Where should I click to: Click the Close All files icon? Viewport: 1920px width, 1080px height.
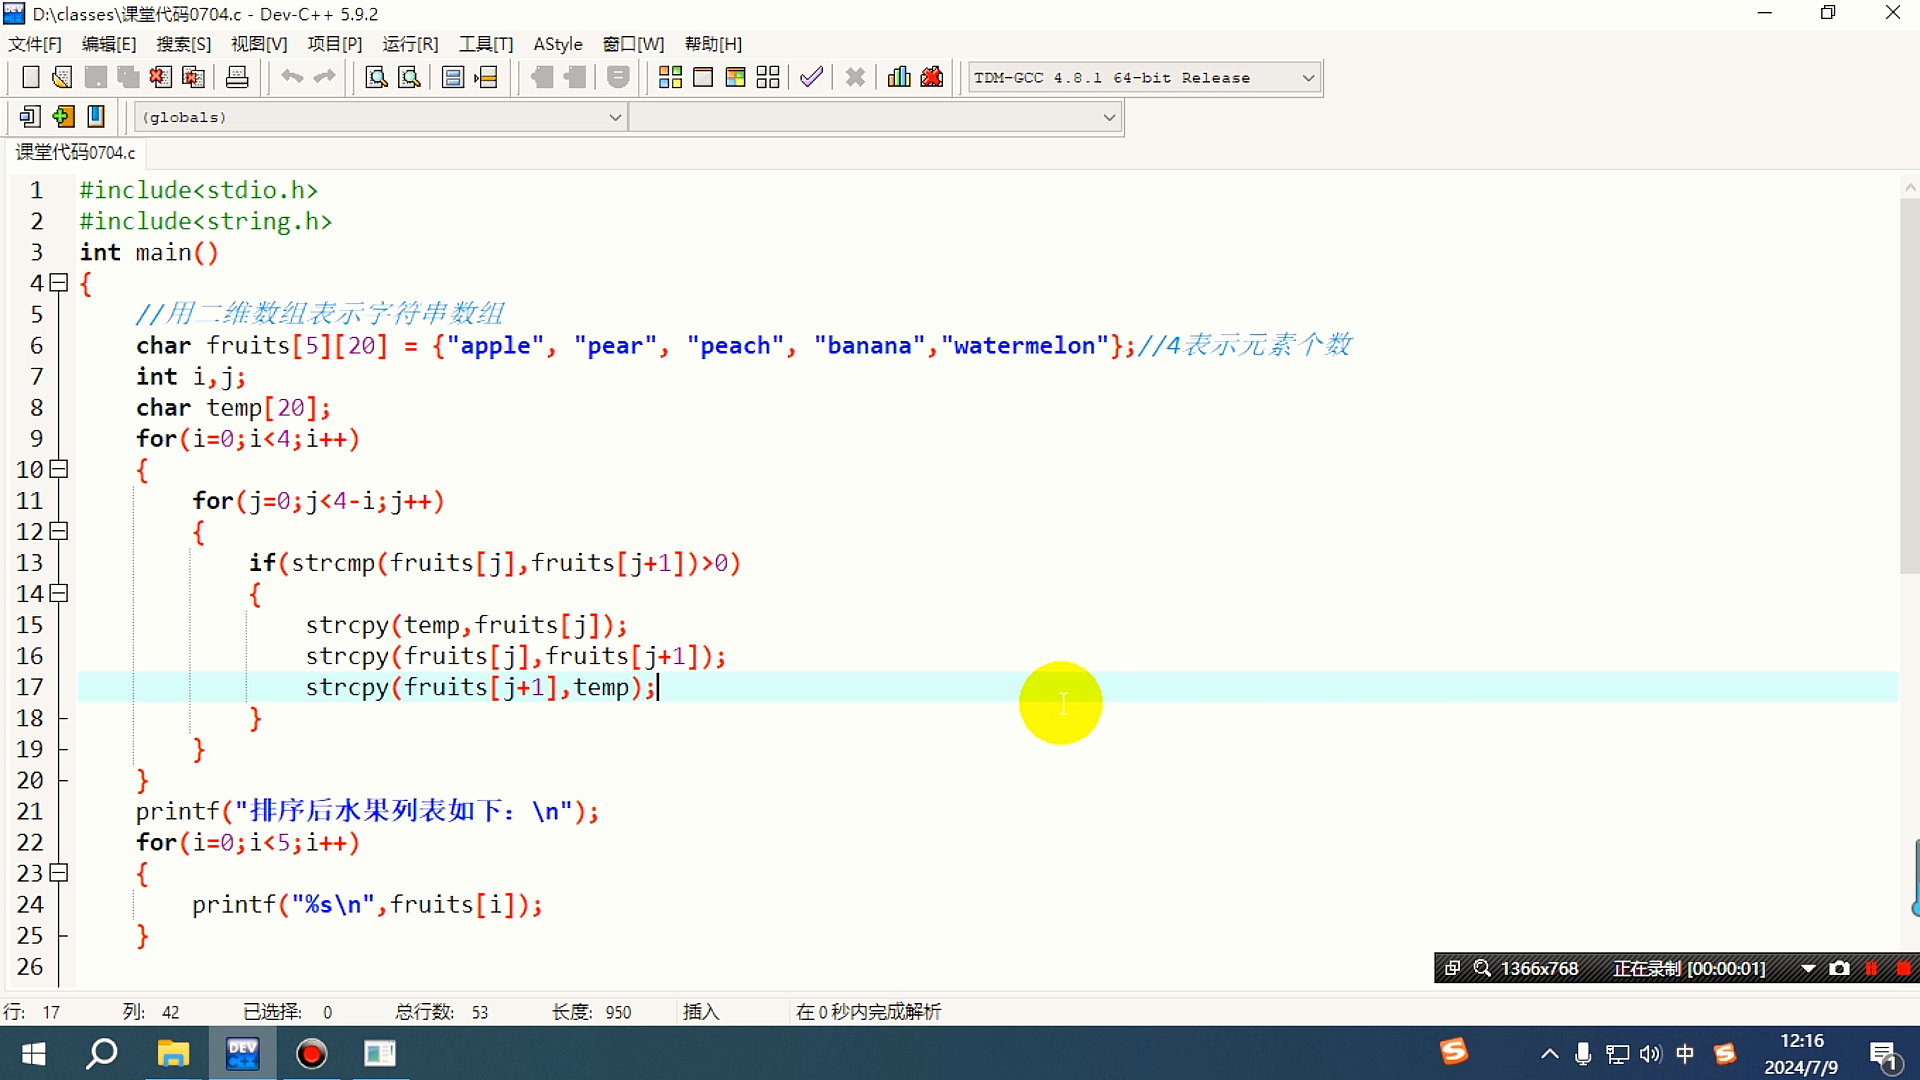click(193, 77)
